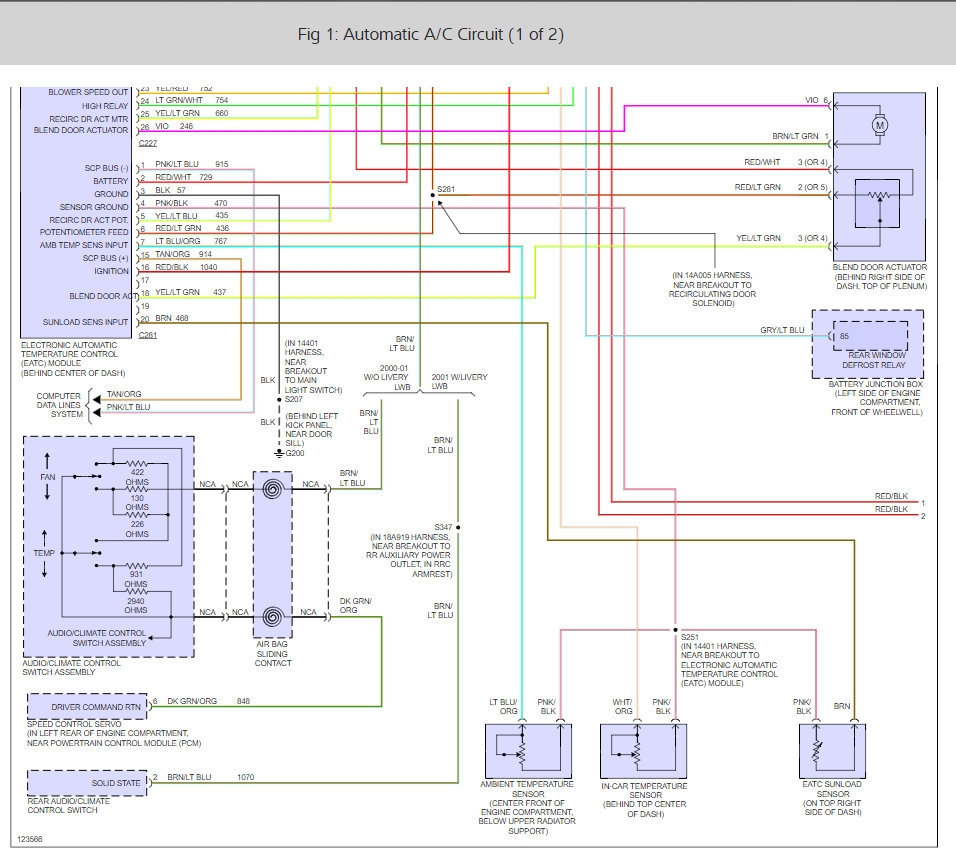The width and height of the screenshot is (956, 867).
Task: Click the TAN/ORG computer data line arrow
Action: [x=96, y=399]
